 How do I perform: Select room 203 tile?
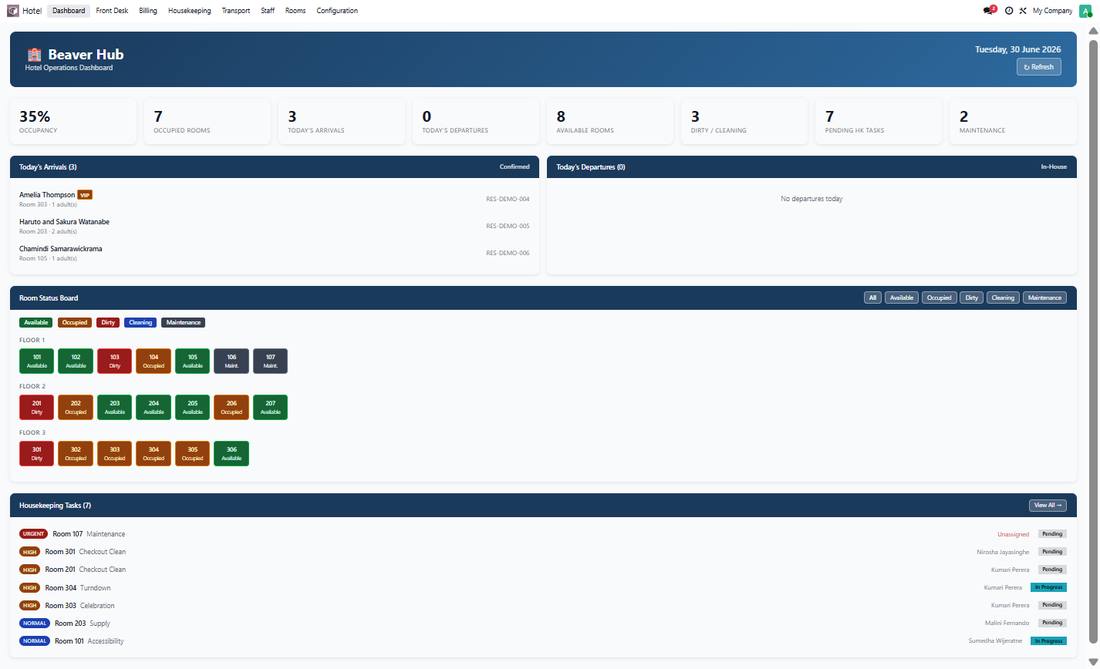coord(114,407)
